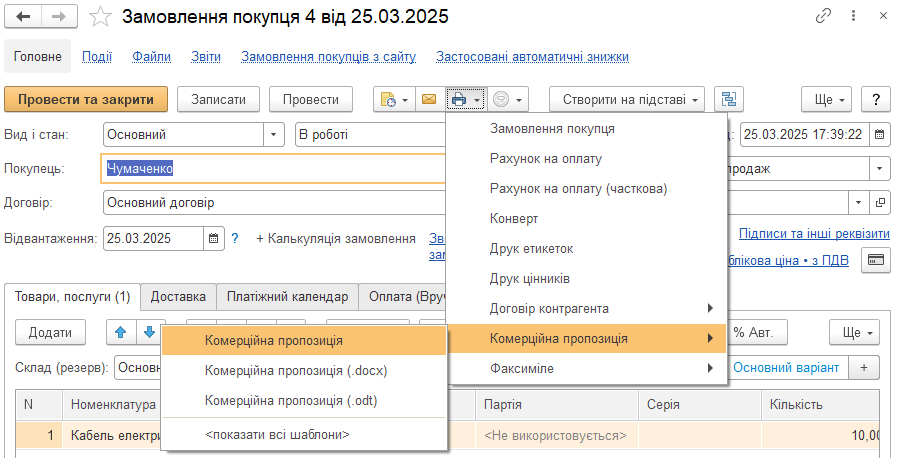
Task: Choose Друк цінників menu item
Action: (x=586, y=279)
